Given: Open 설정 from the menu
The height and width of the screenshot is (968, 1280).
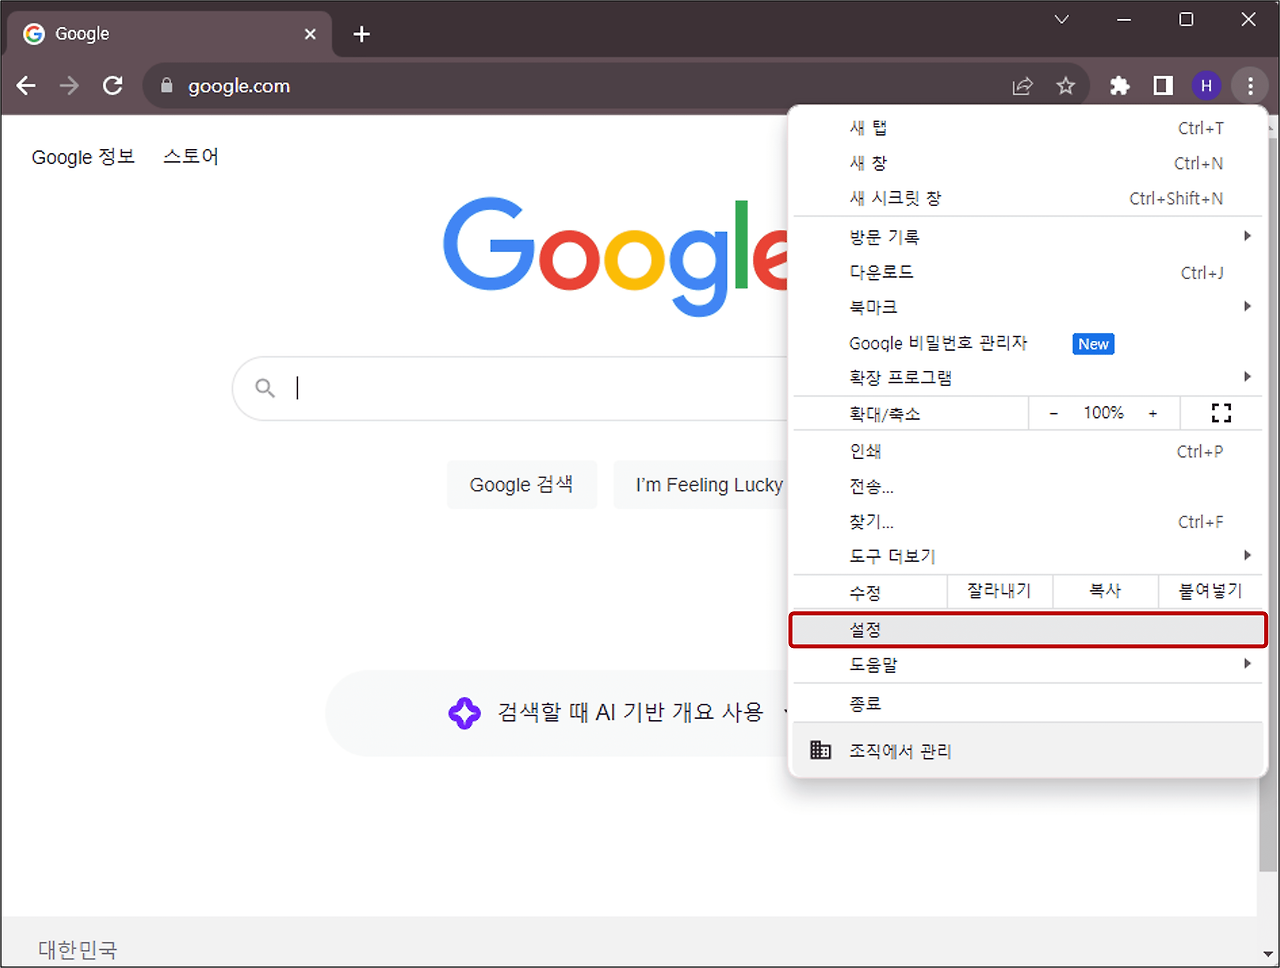Looking at the screenshot, I should click(x=1028, y=630).
